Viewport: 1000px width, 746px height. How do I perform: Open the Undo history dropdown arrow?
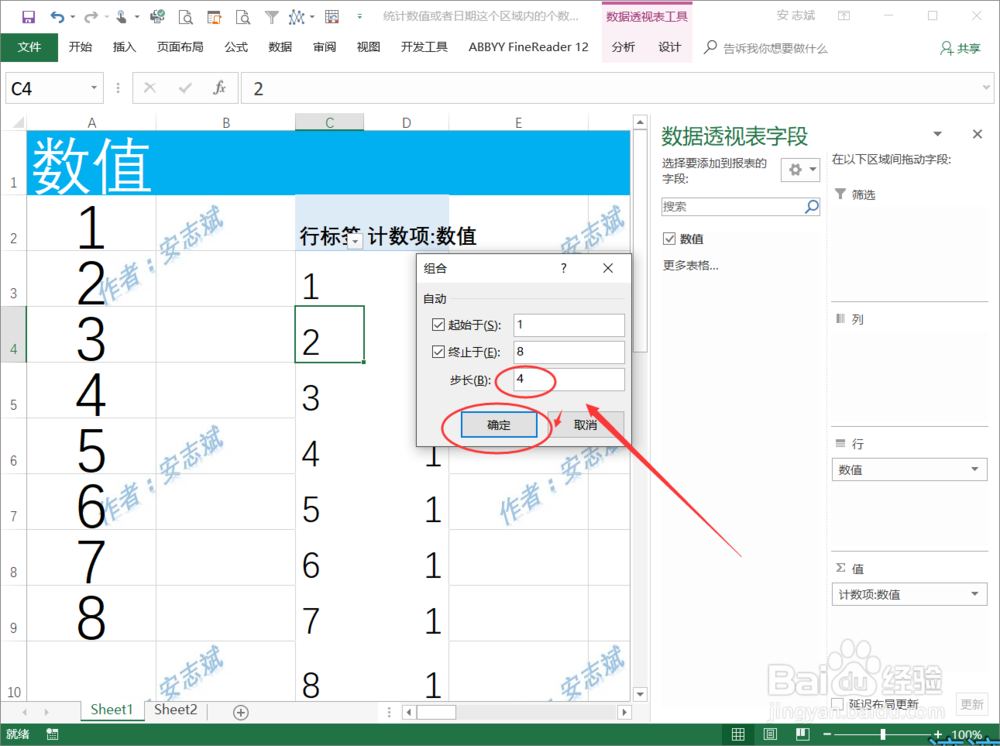[x=73, y=17]
